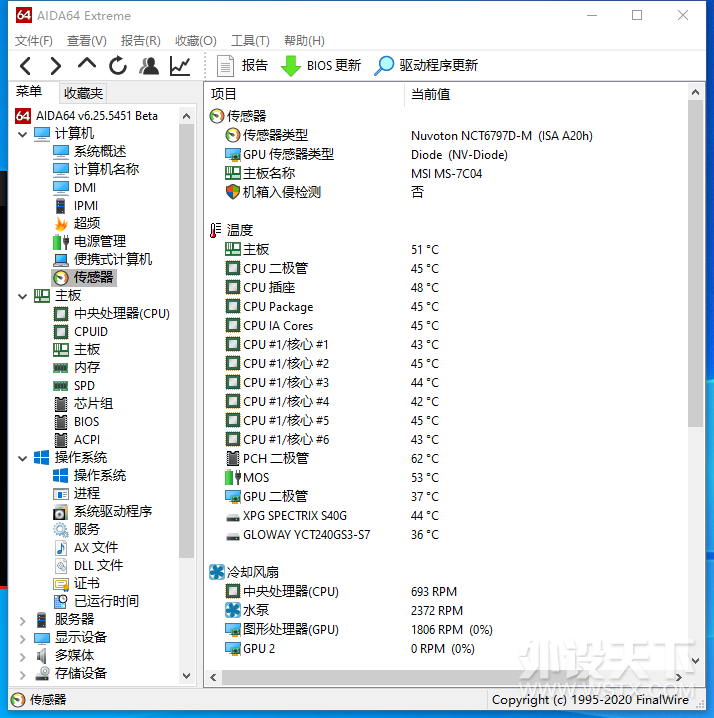714x718 pixels.
Task: Click the Refresh icon in toolbar
Action: (x=118, y=66)
